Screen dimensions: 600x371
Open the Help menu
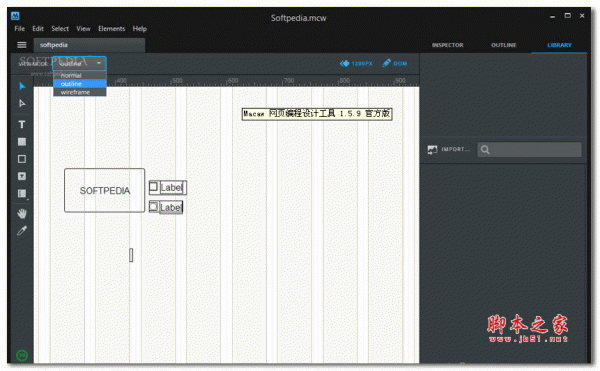[x=140, y=29]
